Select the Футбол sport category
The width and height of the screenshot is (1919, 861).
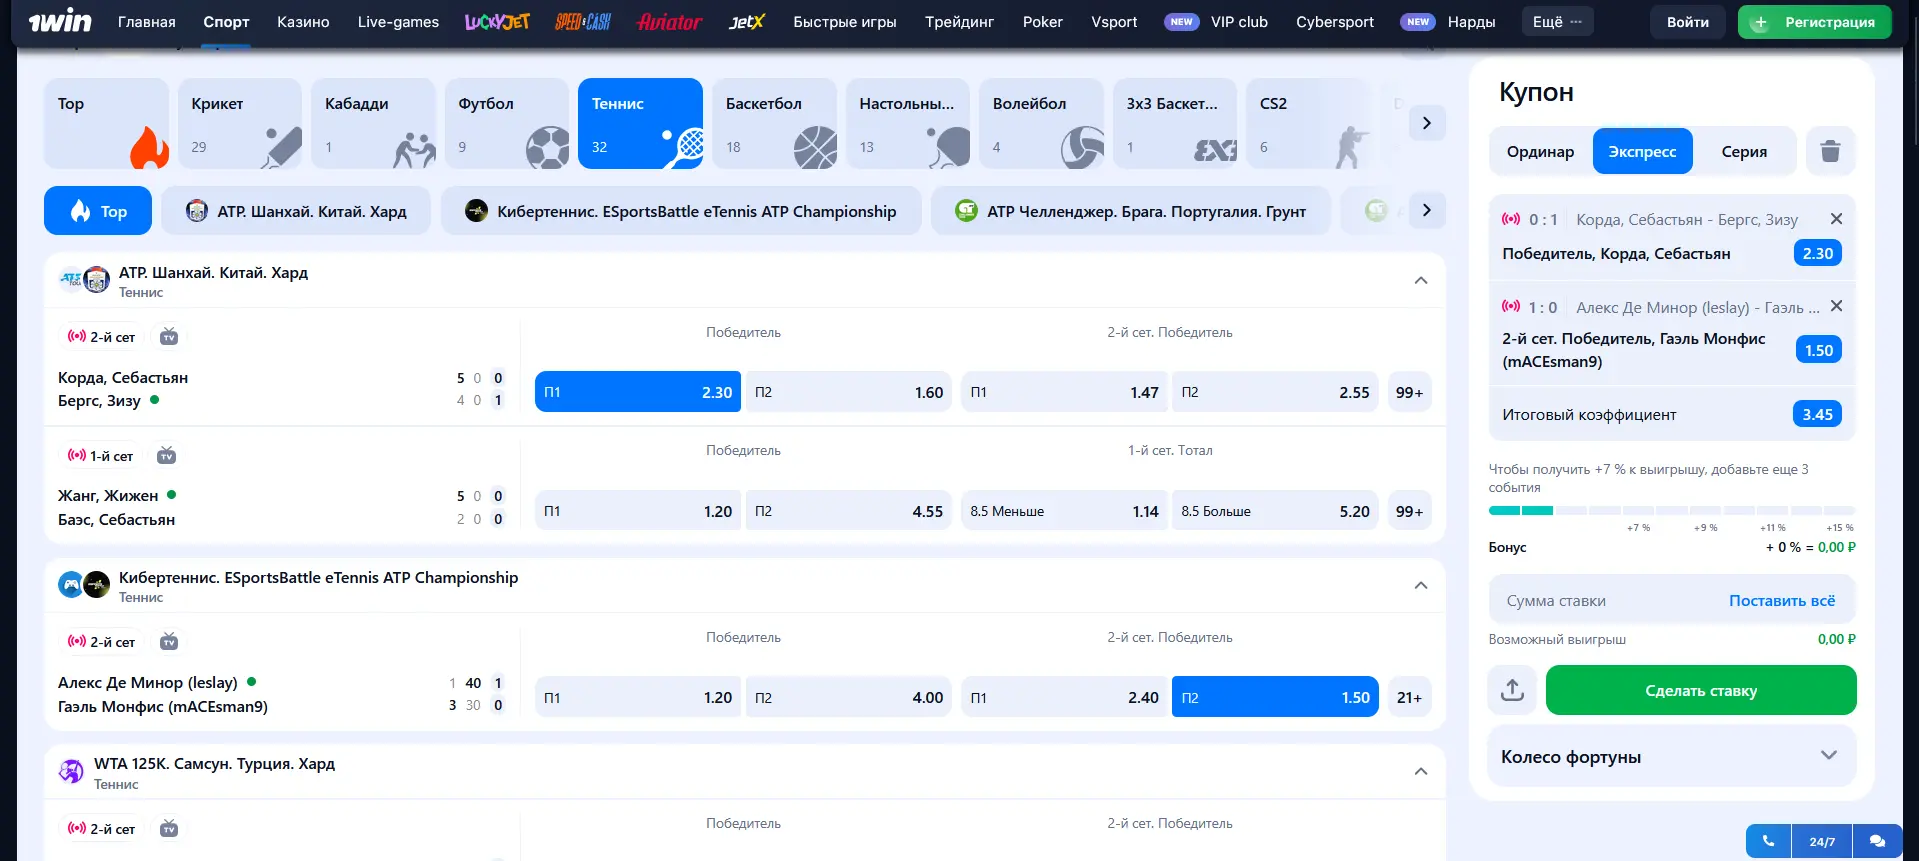(507, 123)
